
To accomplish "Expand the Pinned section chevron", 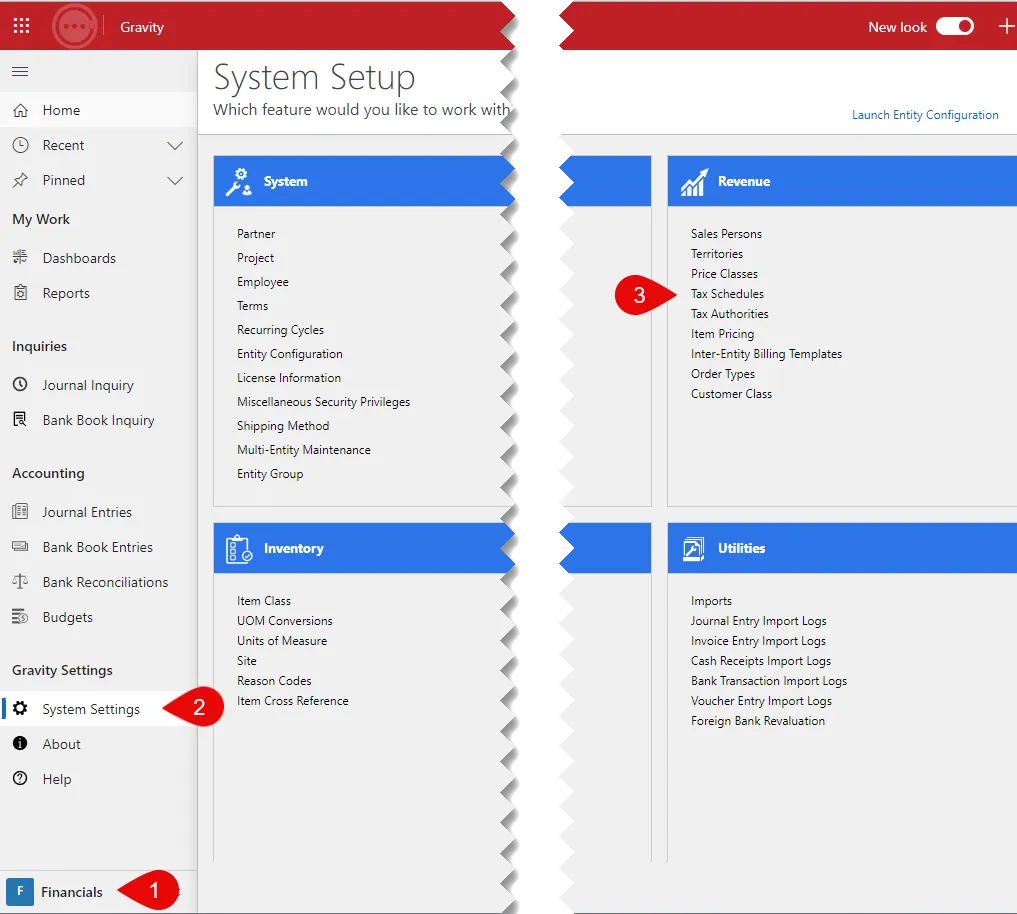I will click(x=175, y=180).
